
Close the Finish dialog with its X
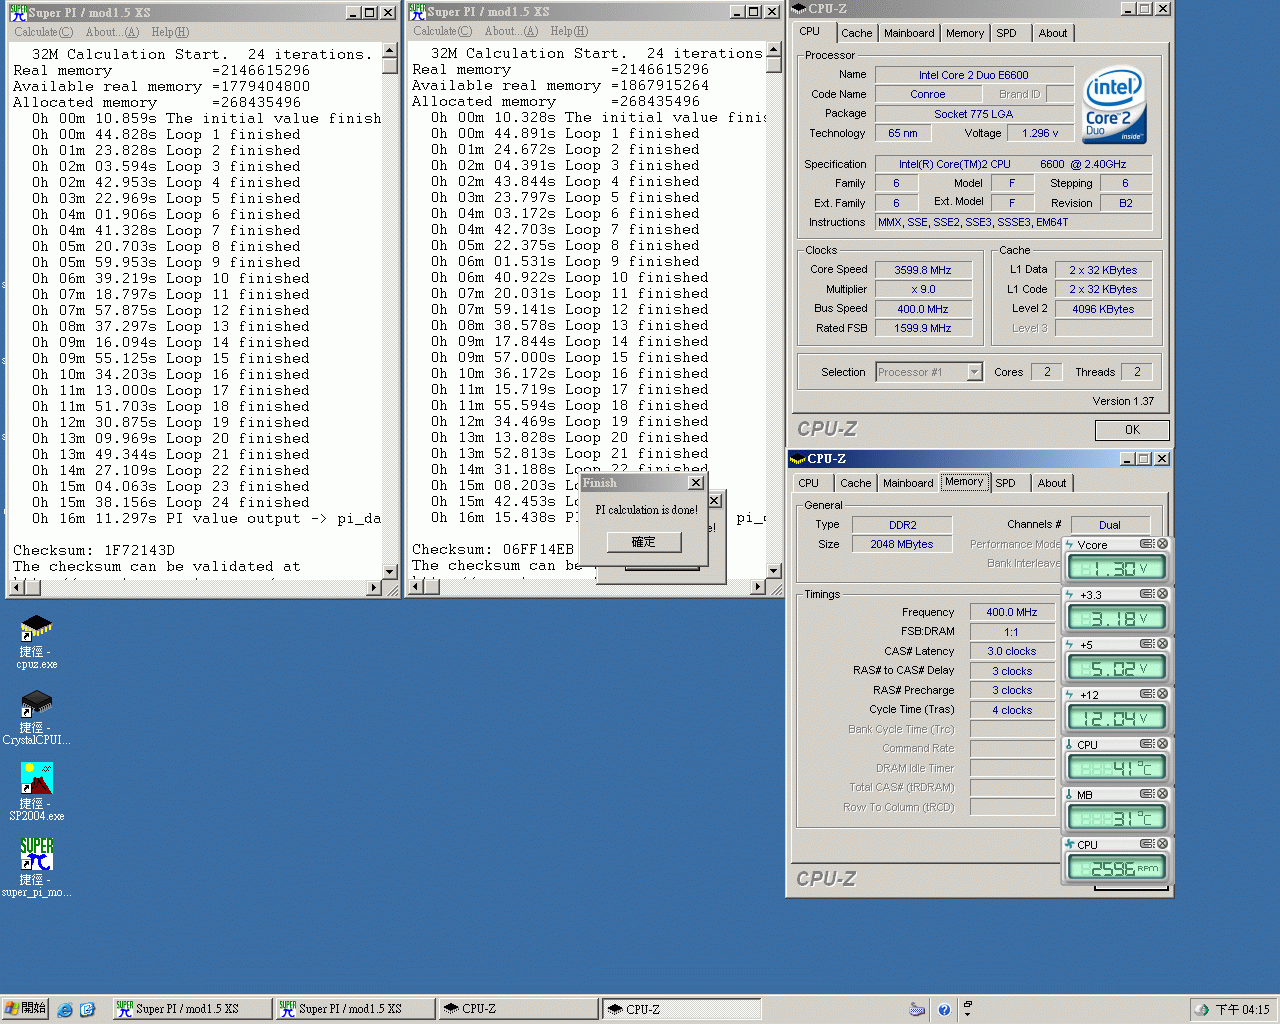point(696,483)
